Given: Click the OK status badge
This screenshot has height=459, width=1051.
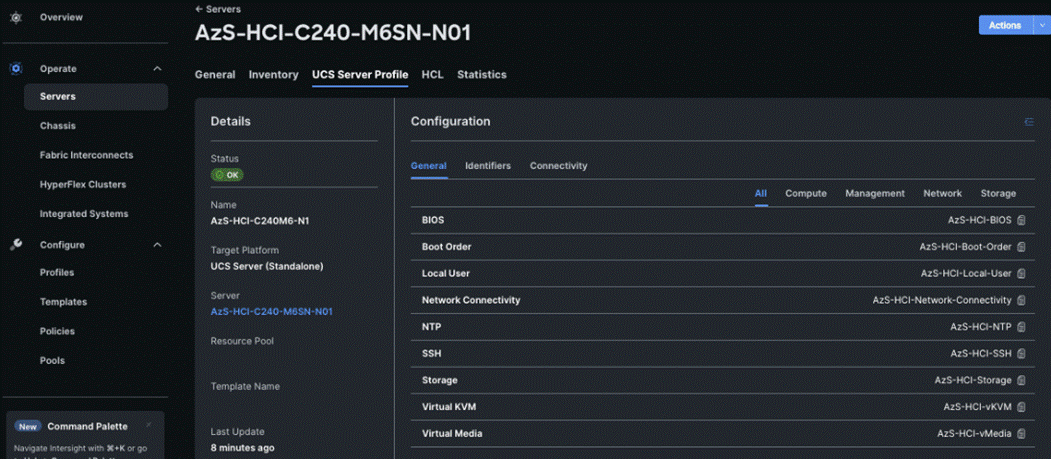Looking at the screenshot, I should pyautogui.click(x=227, y=175).
